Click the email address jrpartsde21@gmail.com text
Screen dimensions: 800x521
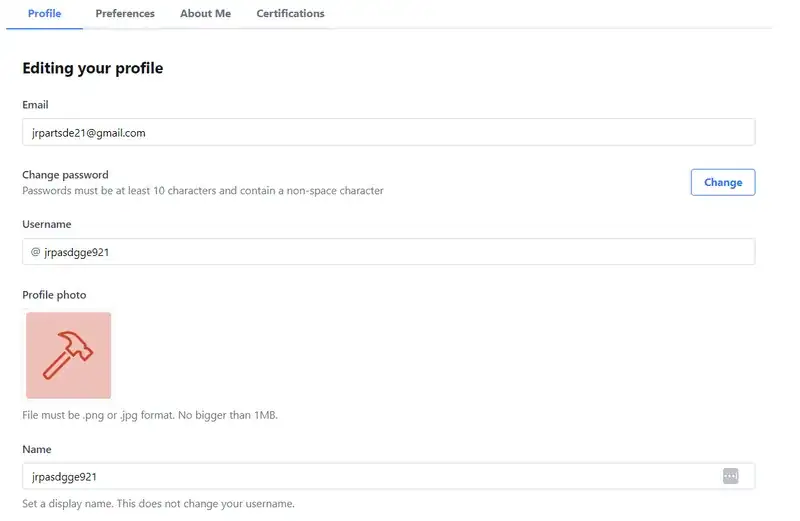pyautogui.click(x=88, y=133)
